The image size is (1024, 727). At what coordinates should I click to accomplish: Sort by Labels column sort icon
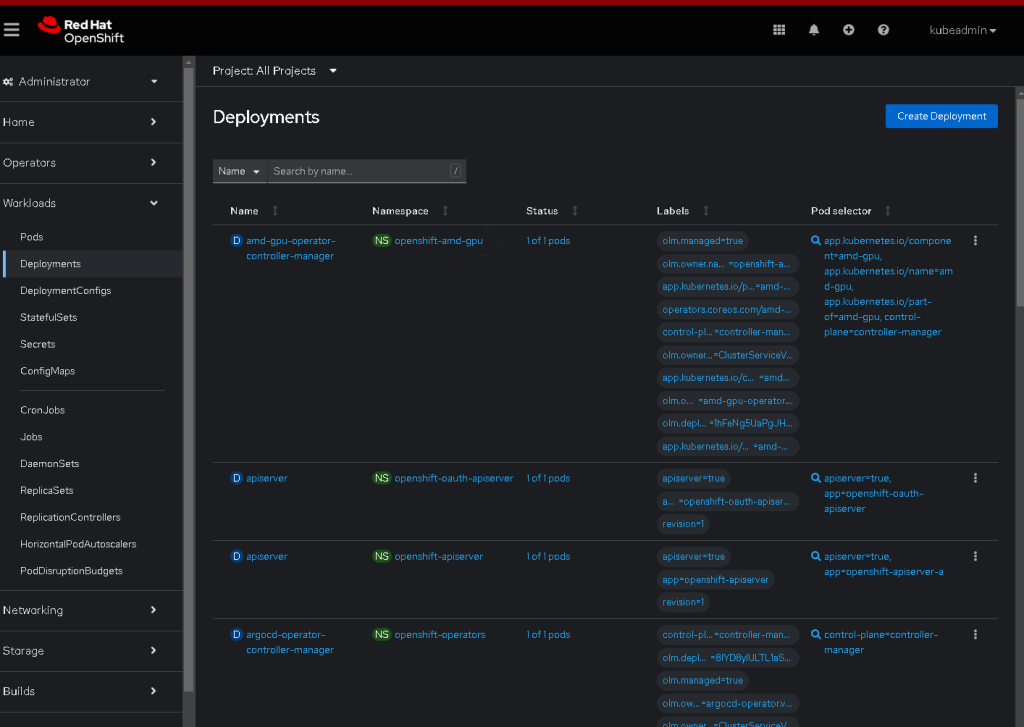pyautogui.click(x=706, y=210)
